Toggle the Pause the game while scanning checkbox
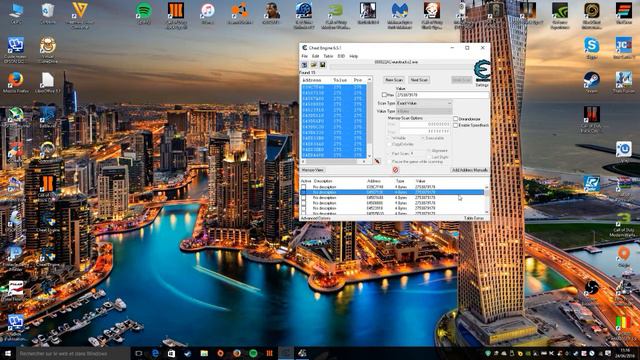The width and height of the screenshot is (640, 360). tap(389, 162)
